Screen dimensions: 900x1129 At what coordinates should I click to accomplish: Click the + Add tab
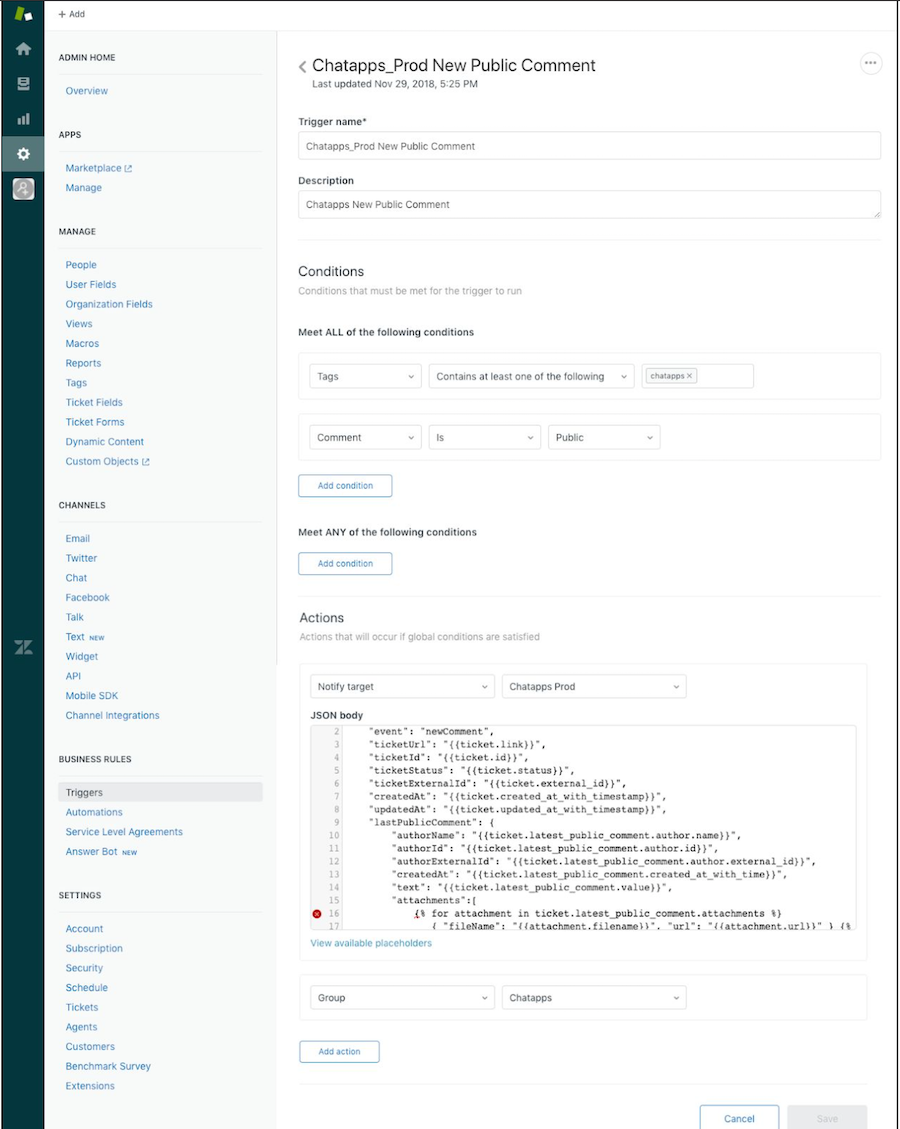click(71, 14)
